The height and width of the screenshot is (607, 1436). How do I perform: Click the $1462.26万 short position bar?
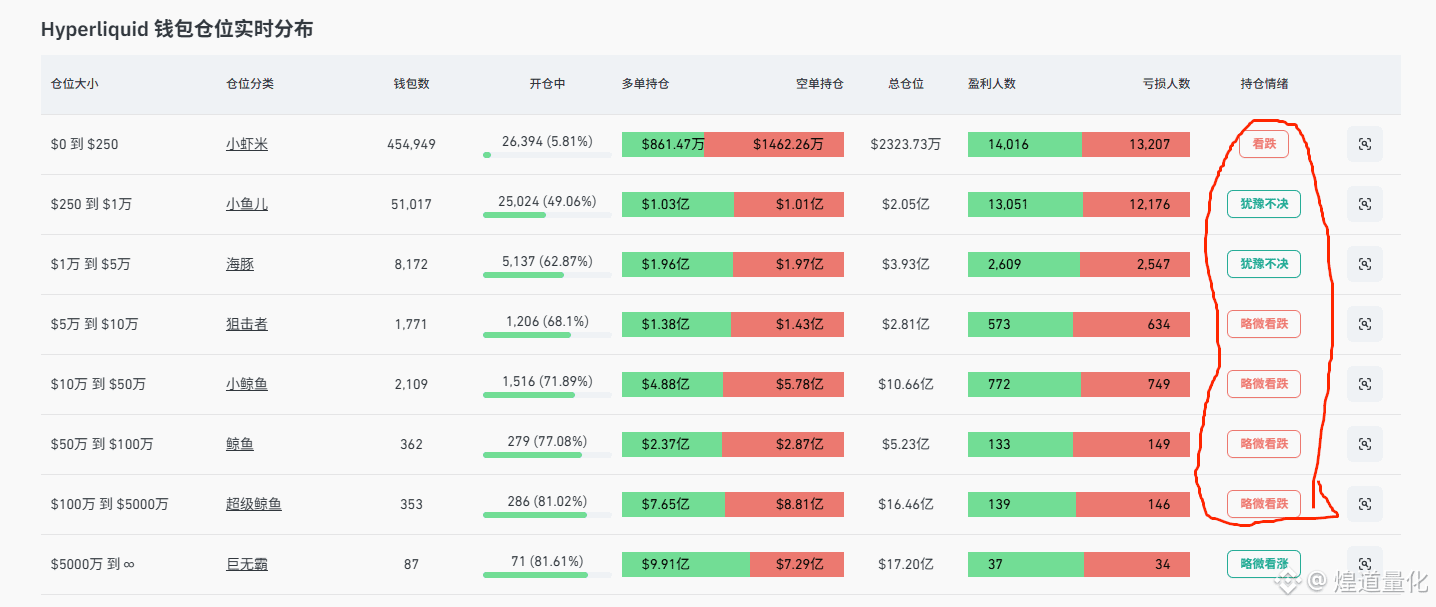[x=774, y=144]
